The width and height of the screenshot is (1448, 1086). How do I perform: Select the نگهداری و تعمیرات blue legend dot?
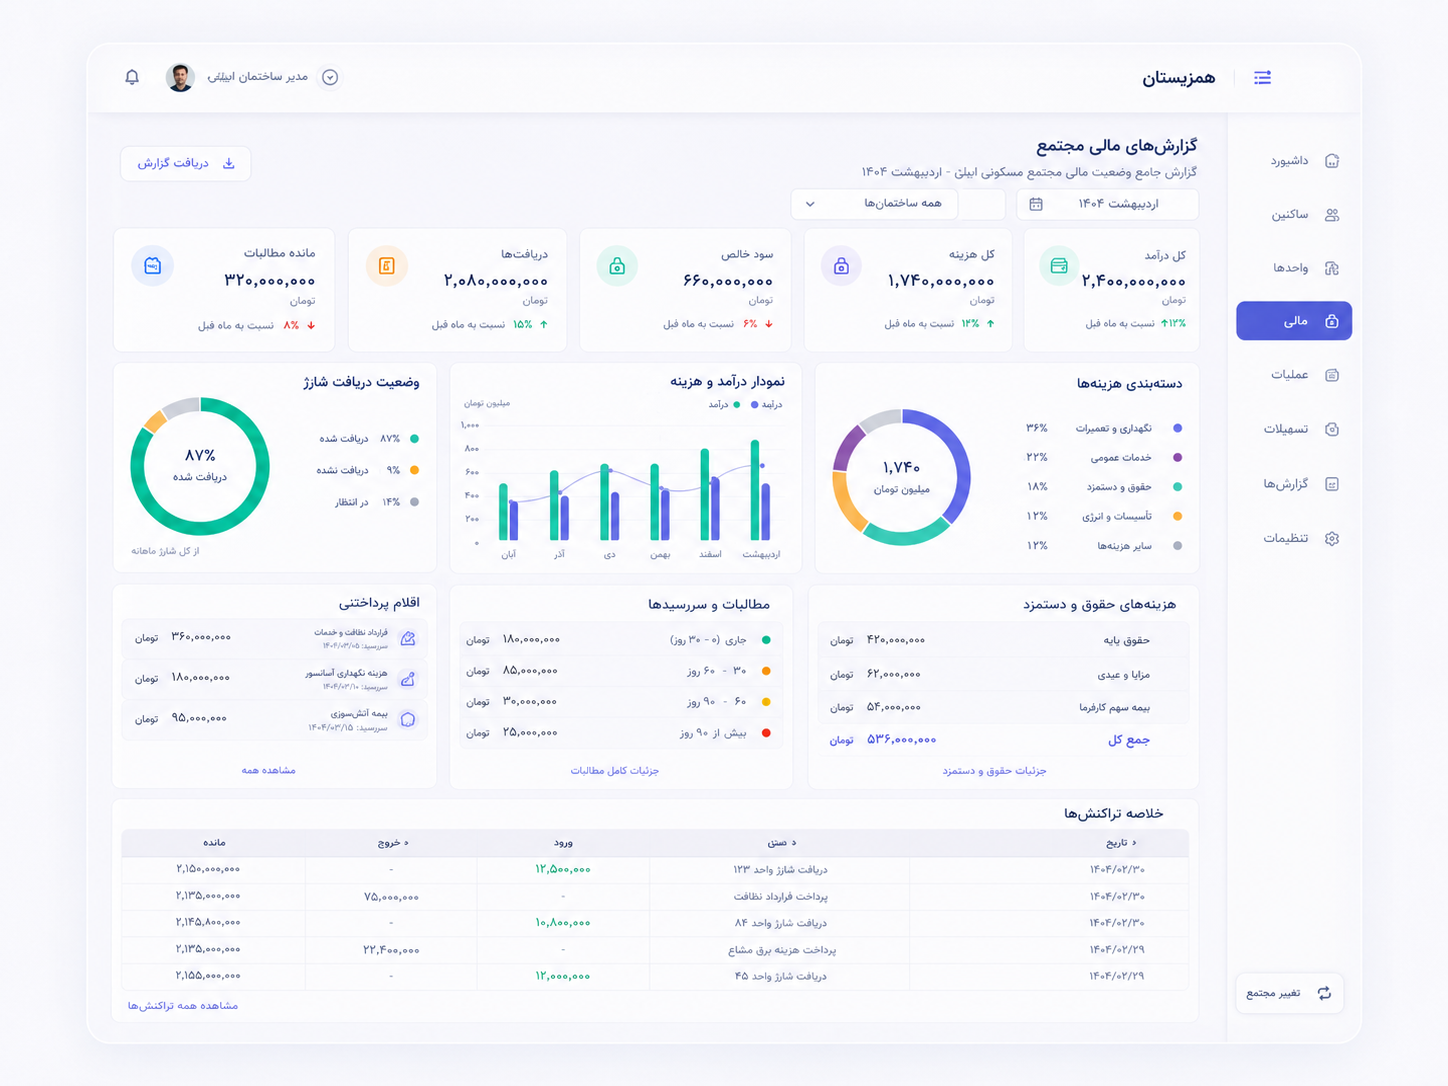point(1177,428)
